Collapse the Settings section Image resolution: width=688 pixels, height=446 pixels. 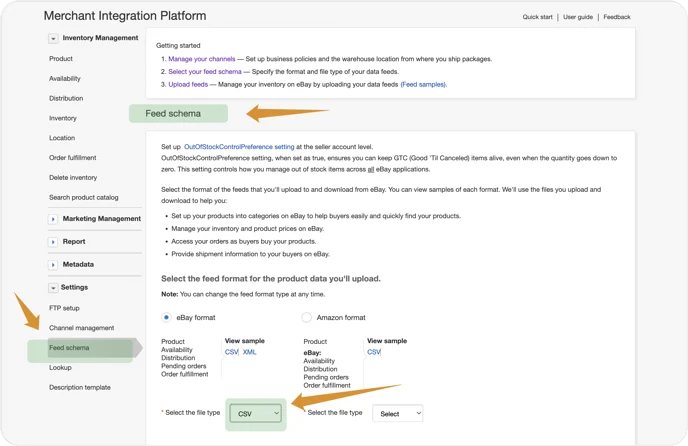[53, 288]
